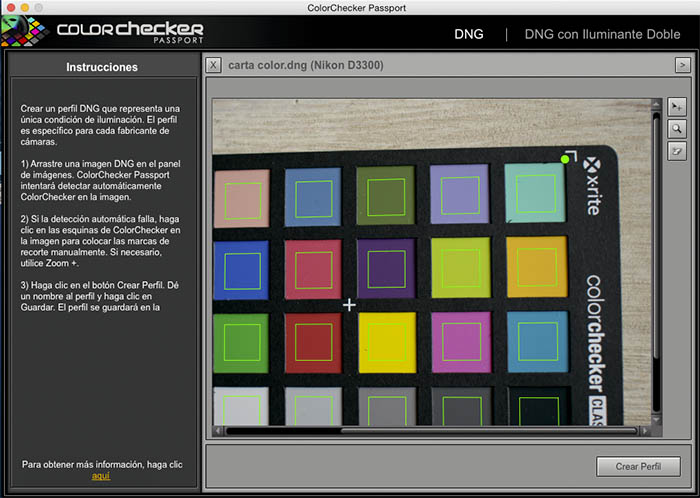Screen dimensions: 700x498
Task: Click the lavender color patch
Action: click(459, 194)
